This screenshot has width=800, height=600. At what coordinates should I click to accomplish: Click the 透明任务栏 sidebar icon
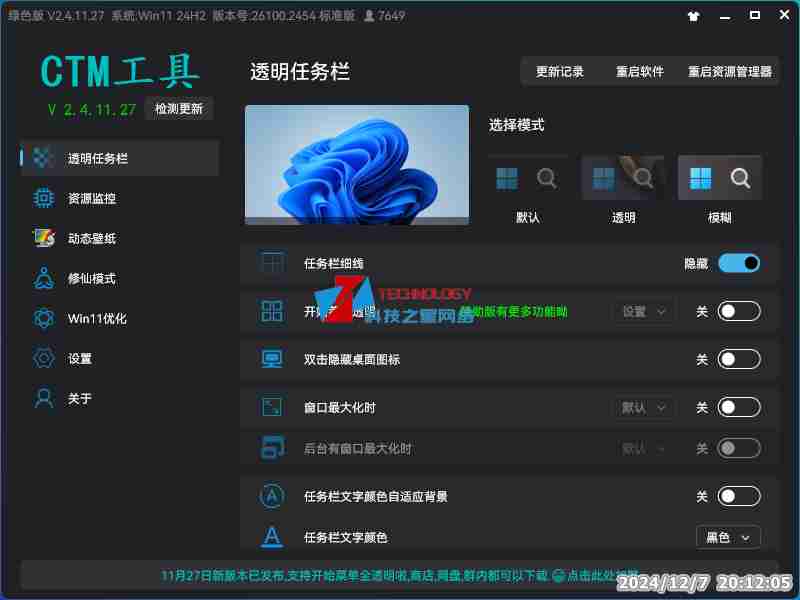click(43, 158)
